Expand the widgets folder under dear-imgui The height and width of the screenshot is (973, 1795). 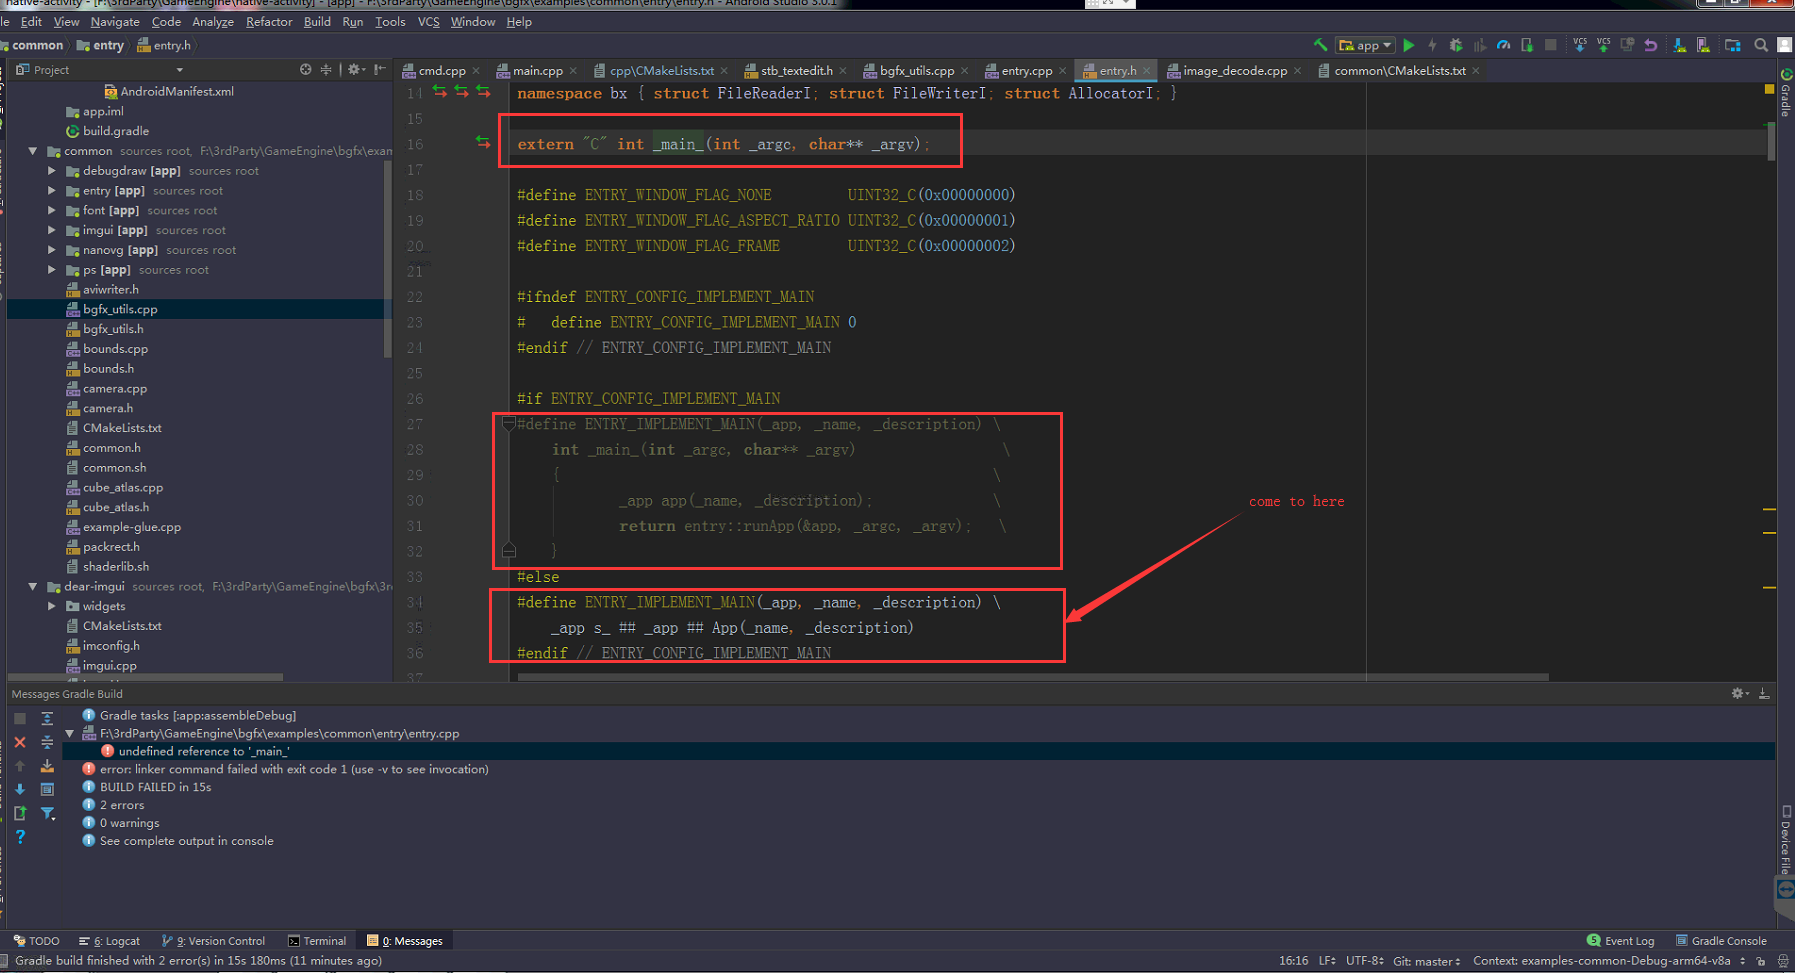pos(51,606)
